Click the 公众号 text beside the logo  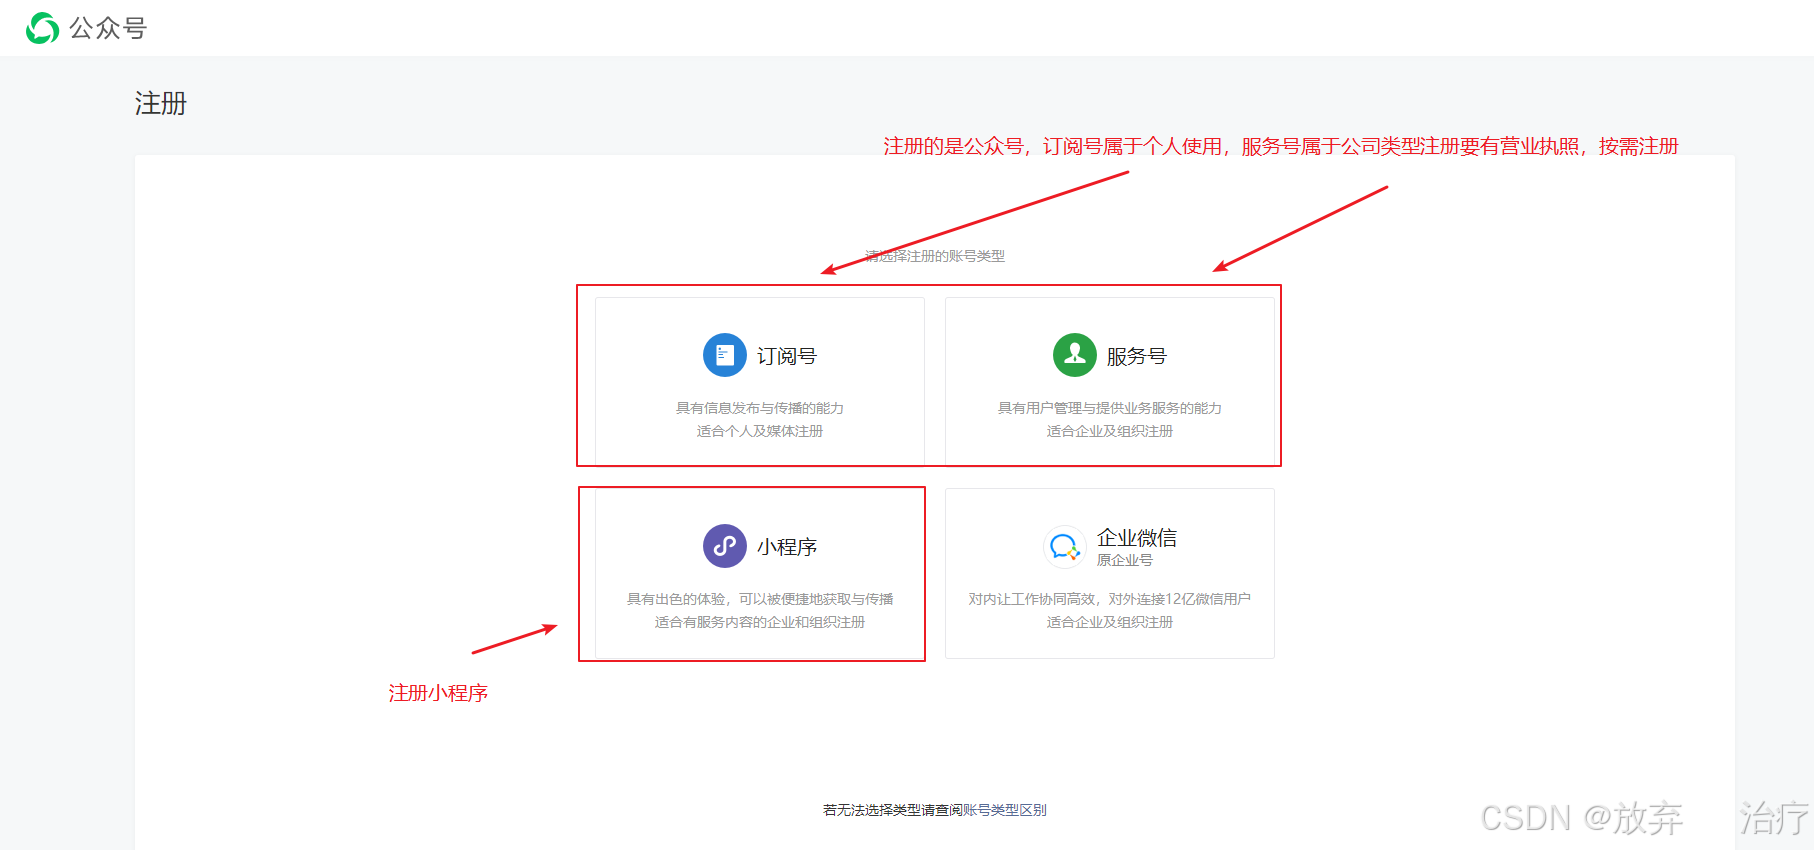tap(108, 28)
